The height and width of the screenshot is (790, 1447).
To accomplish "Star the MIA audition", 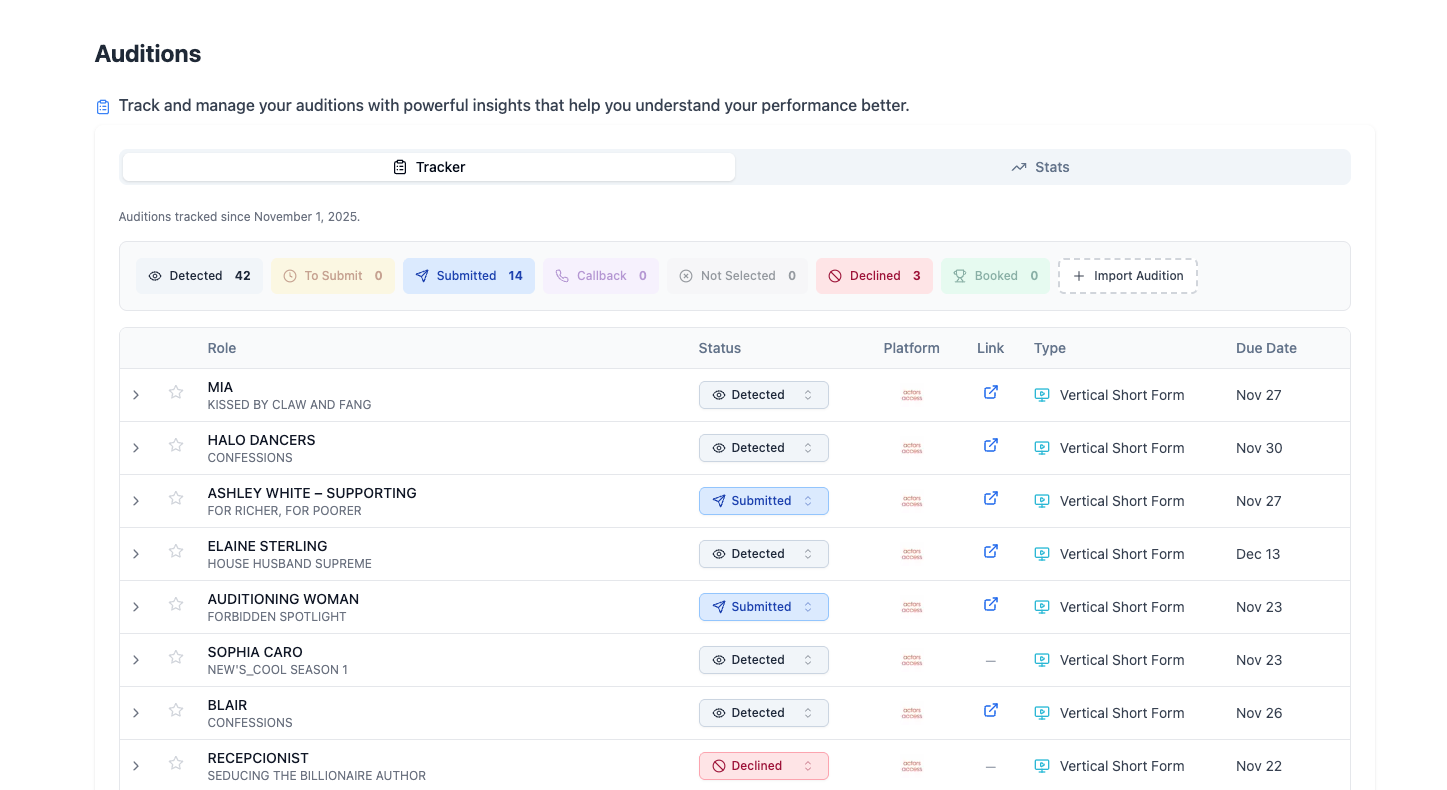I will tap(175, 392).
